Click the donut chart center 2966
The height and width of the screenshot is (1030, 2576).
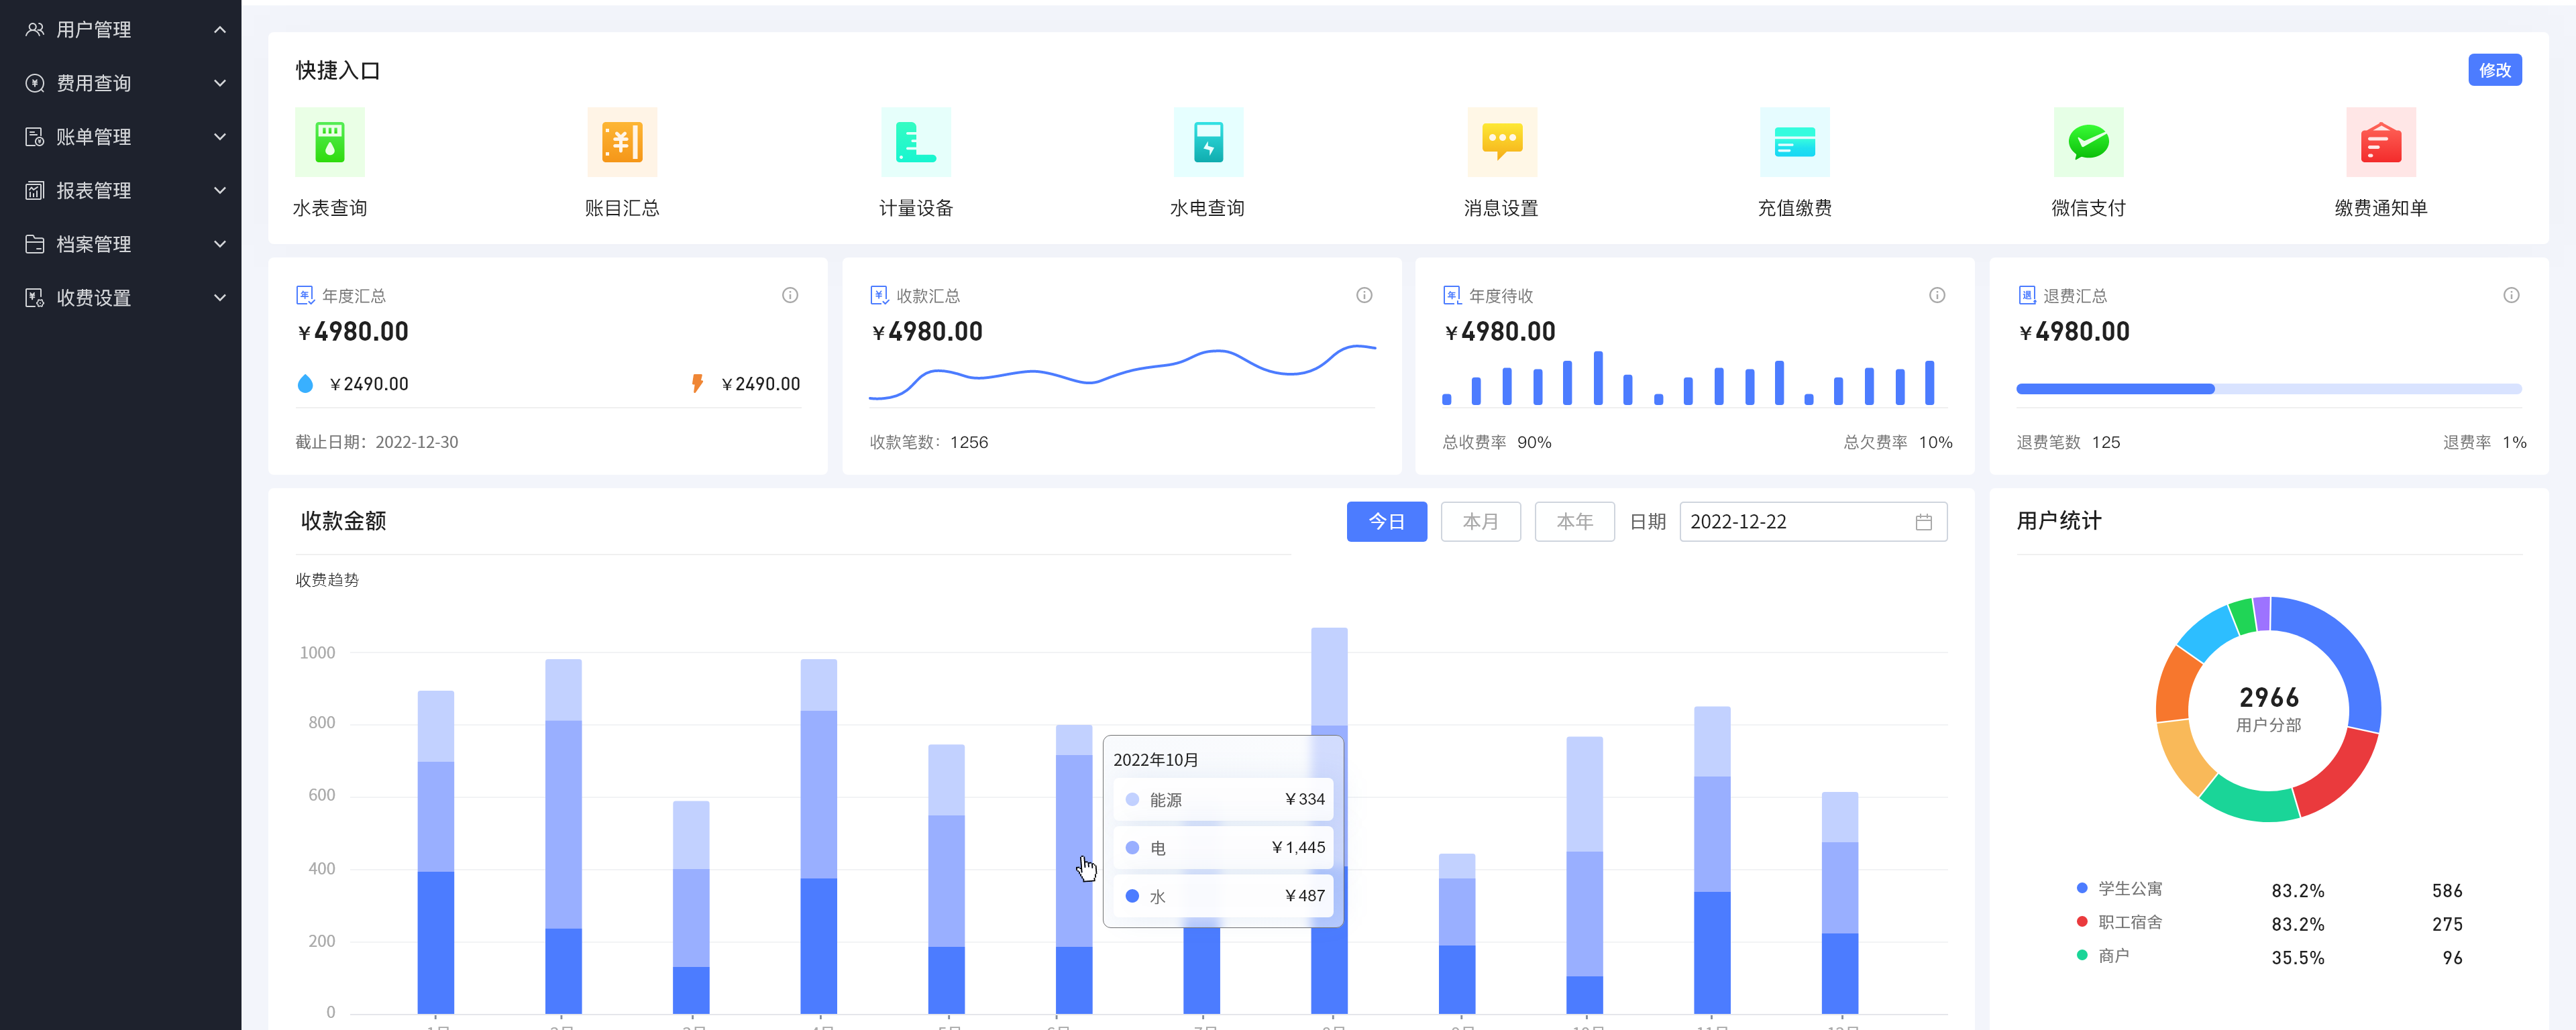pos(2268,697)
